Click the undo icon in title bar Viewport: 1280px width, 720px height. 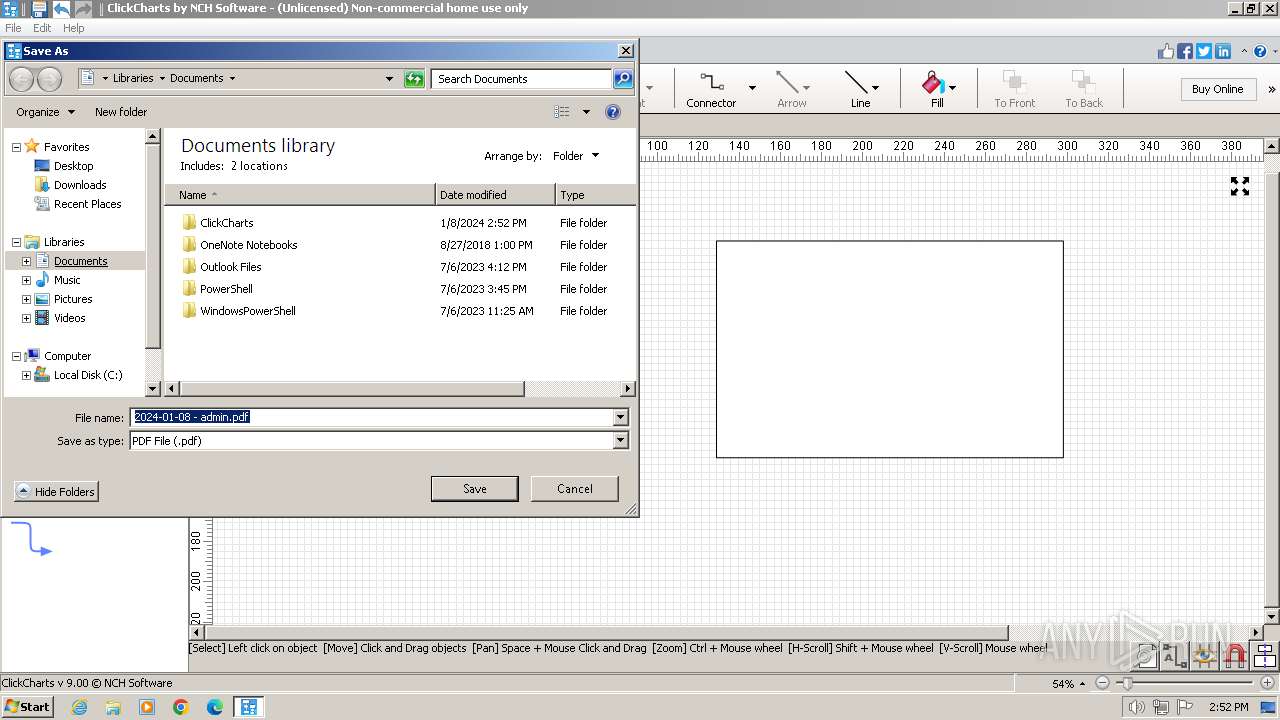[61, 9]
